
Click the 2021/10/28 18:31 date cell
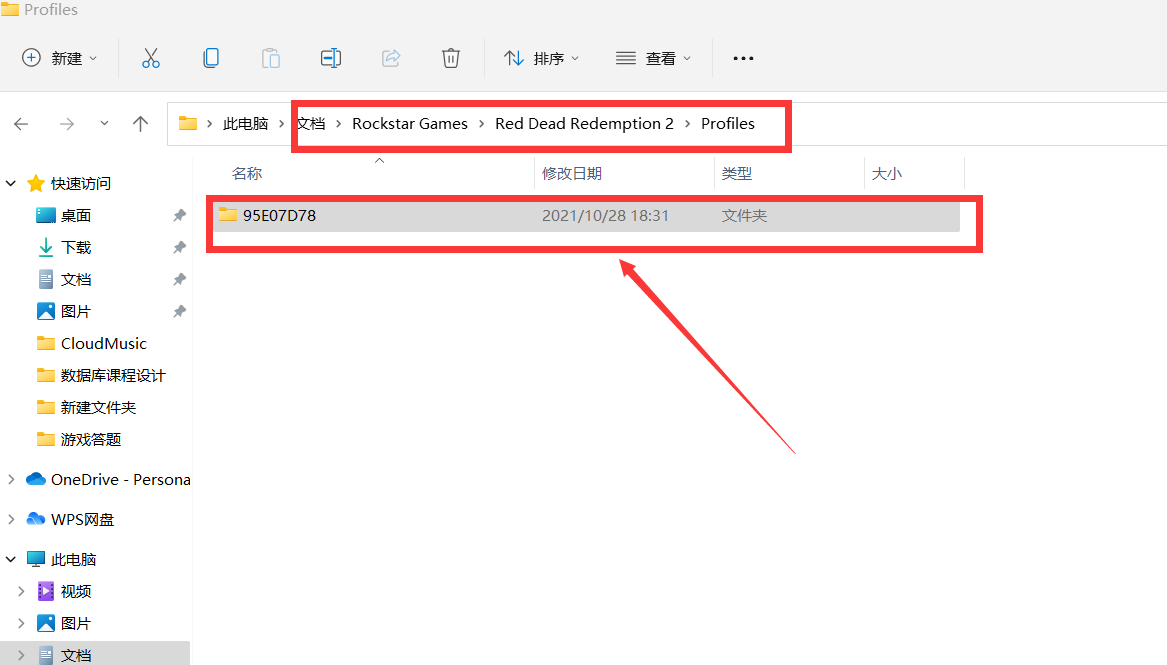click(605, 216)
